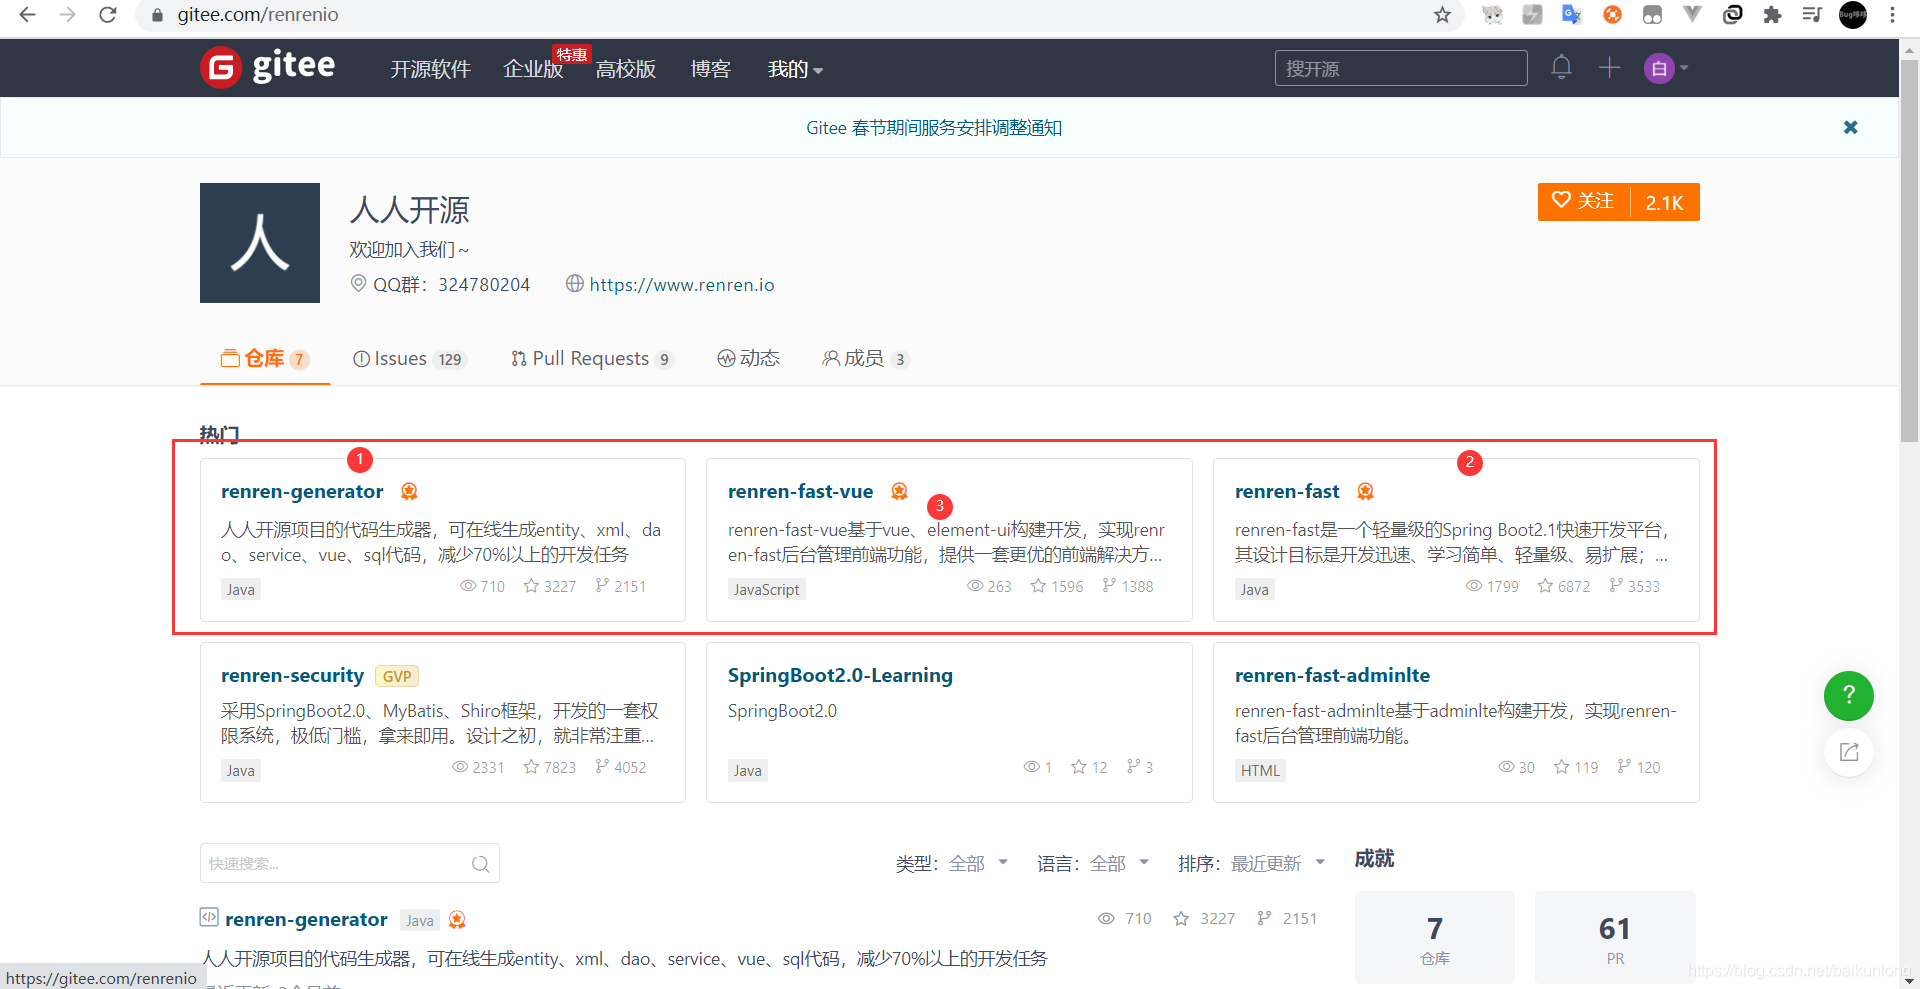Click the green help question-mark button
The width and height of the screenshot is (1920, 989).
(x=1848, y=695)
